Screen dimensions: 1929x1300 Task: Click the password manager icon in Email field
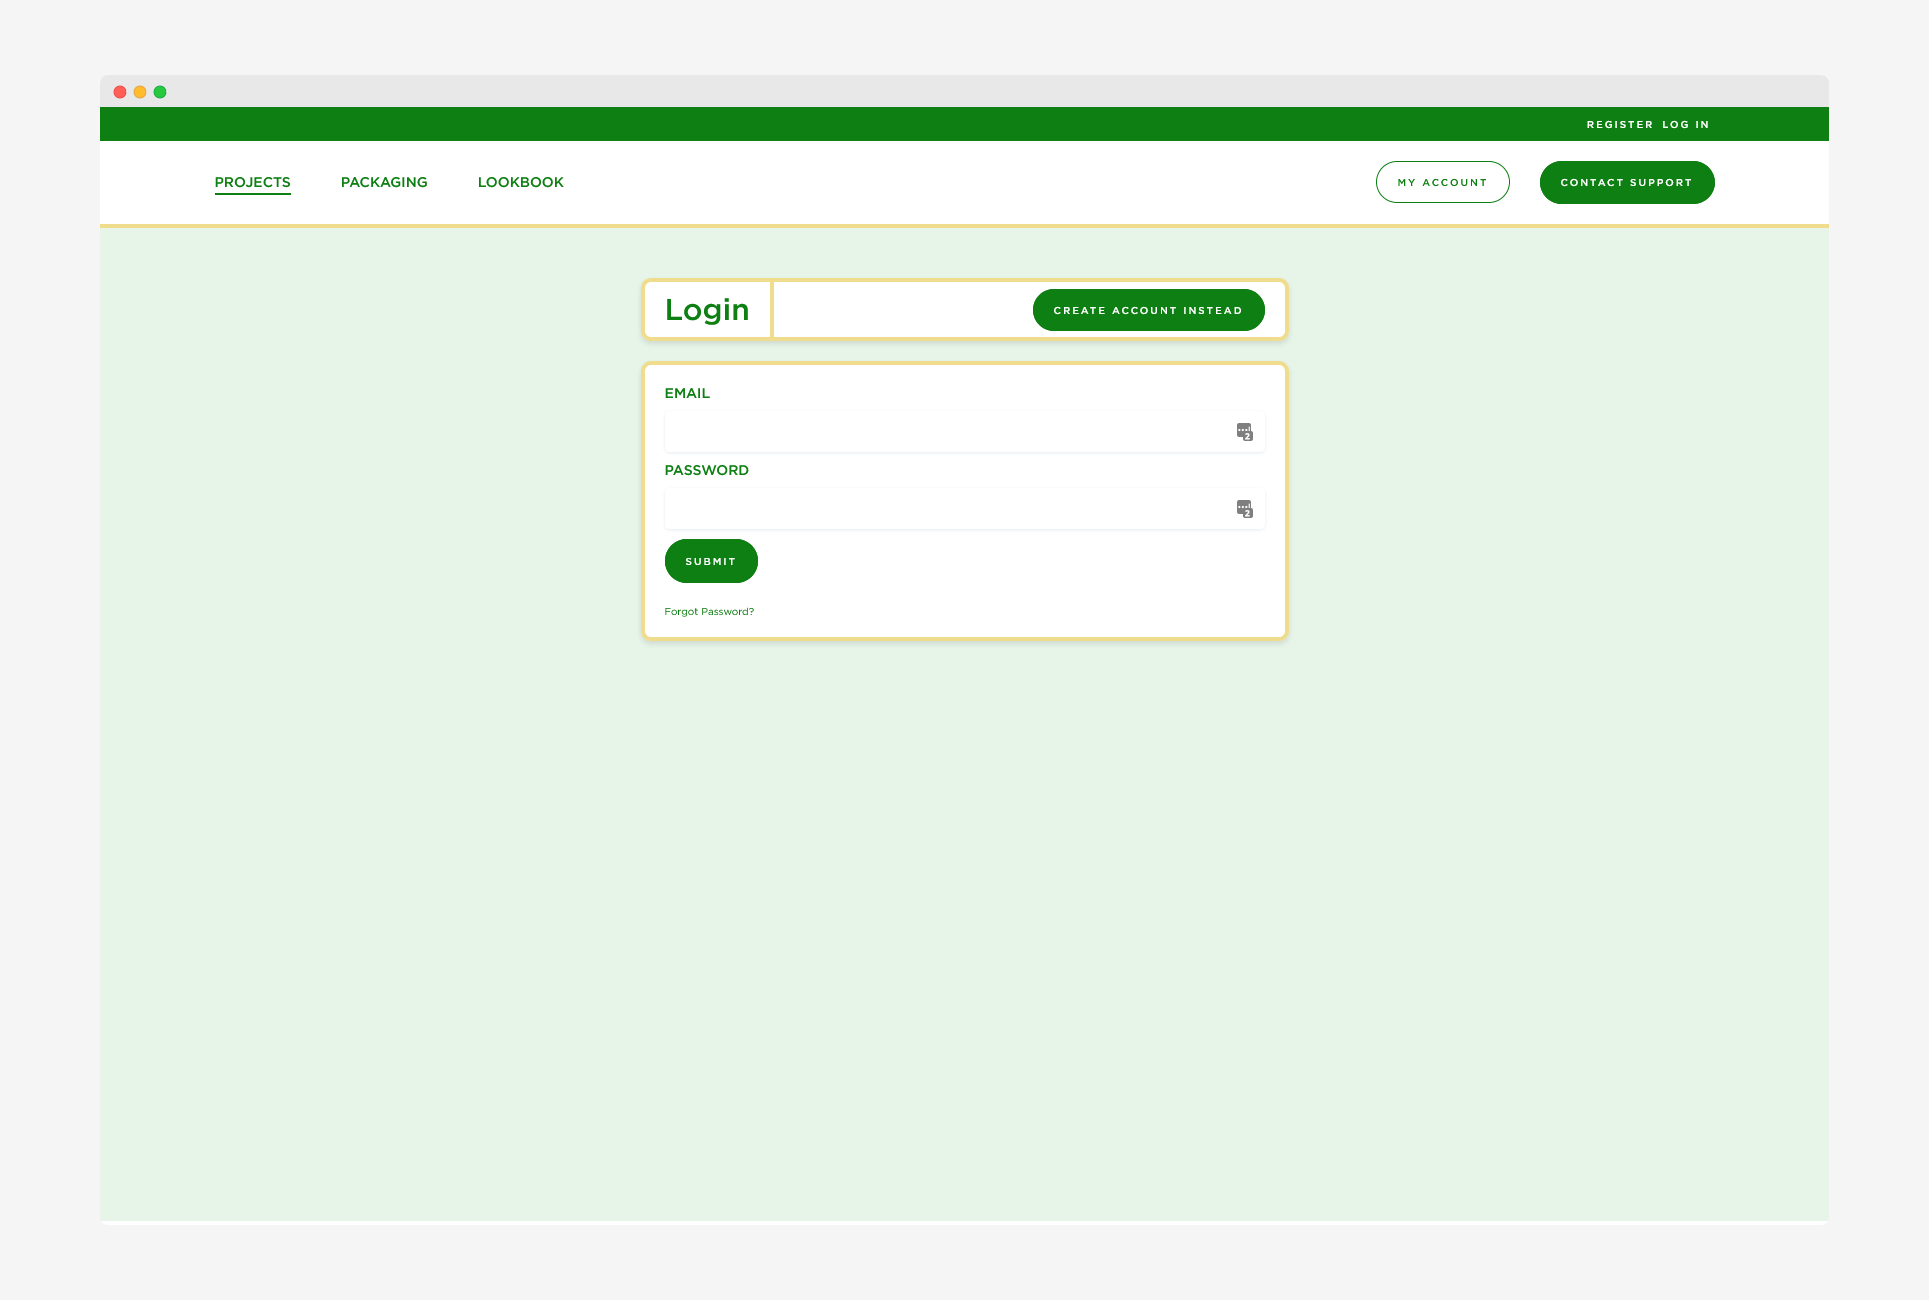pos(1244,432)
